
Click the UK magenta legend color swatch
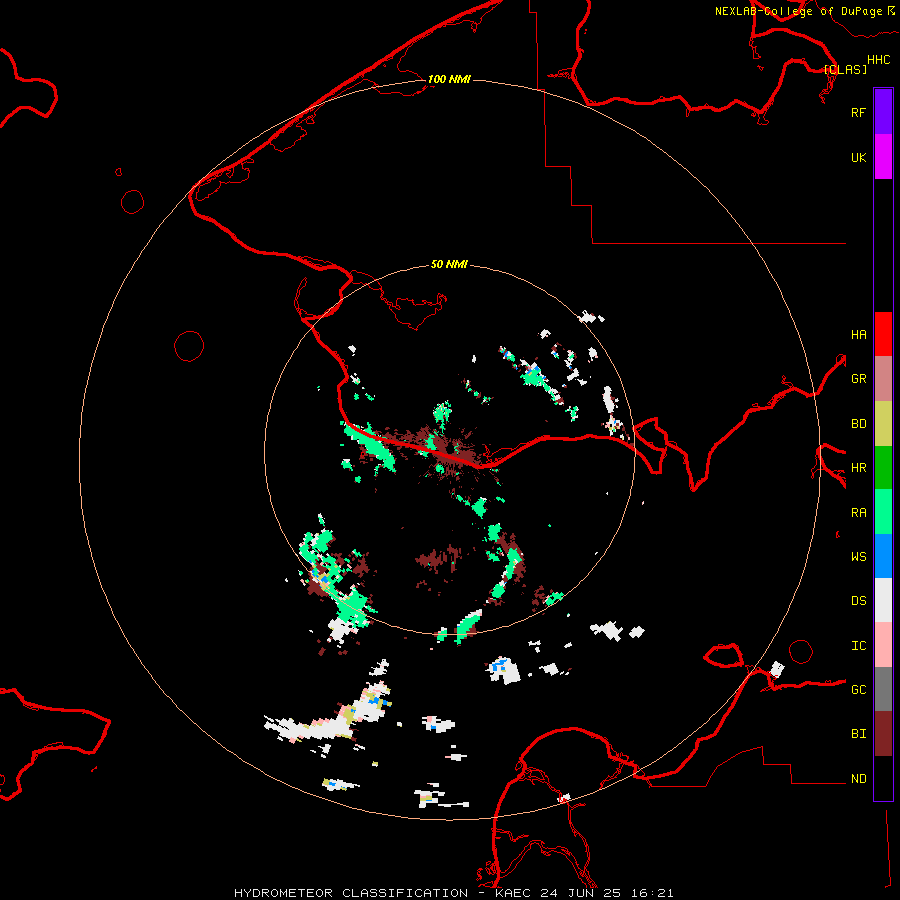[x=883, y=157]
